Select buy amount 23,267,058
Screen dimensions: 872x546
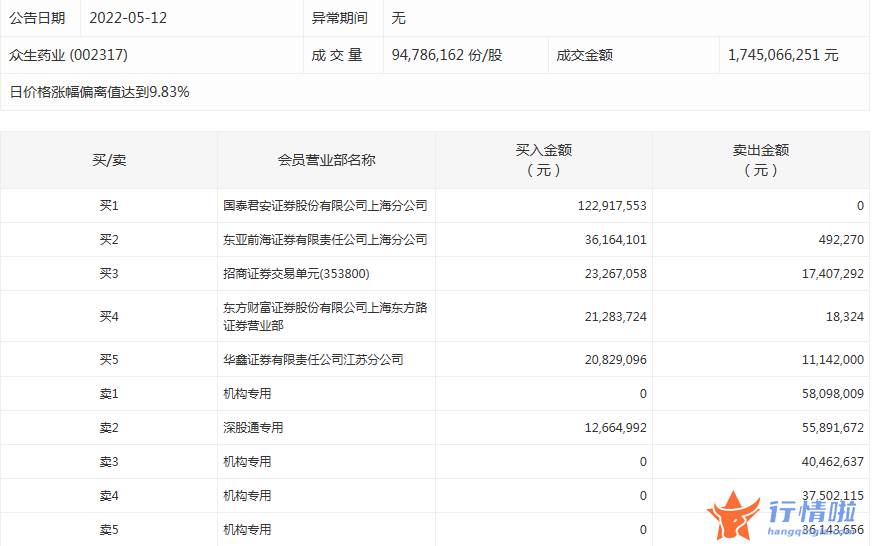616,274
